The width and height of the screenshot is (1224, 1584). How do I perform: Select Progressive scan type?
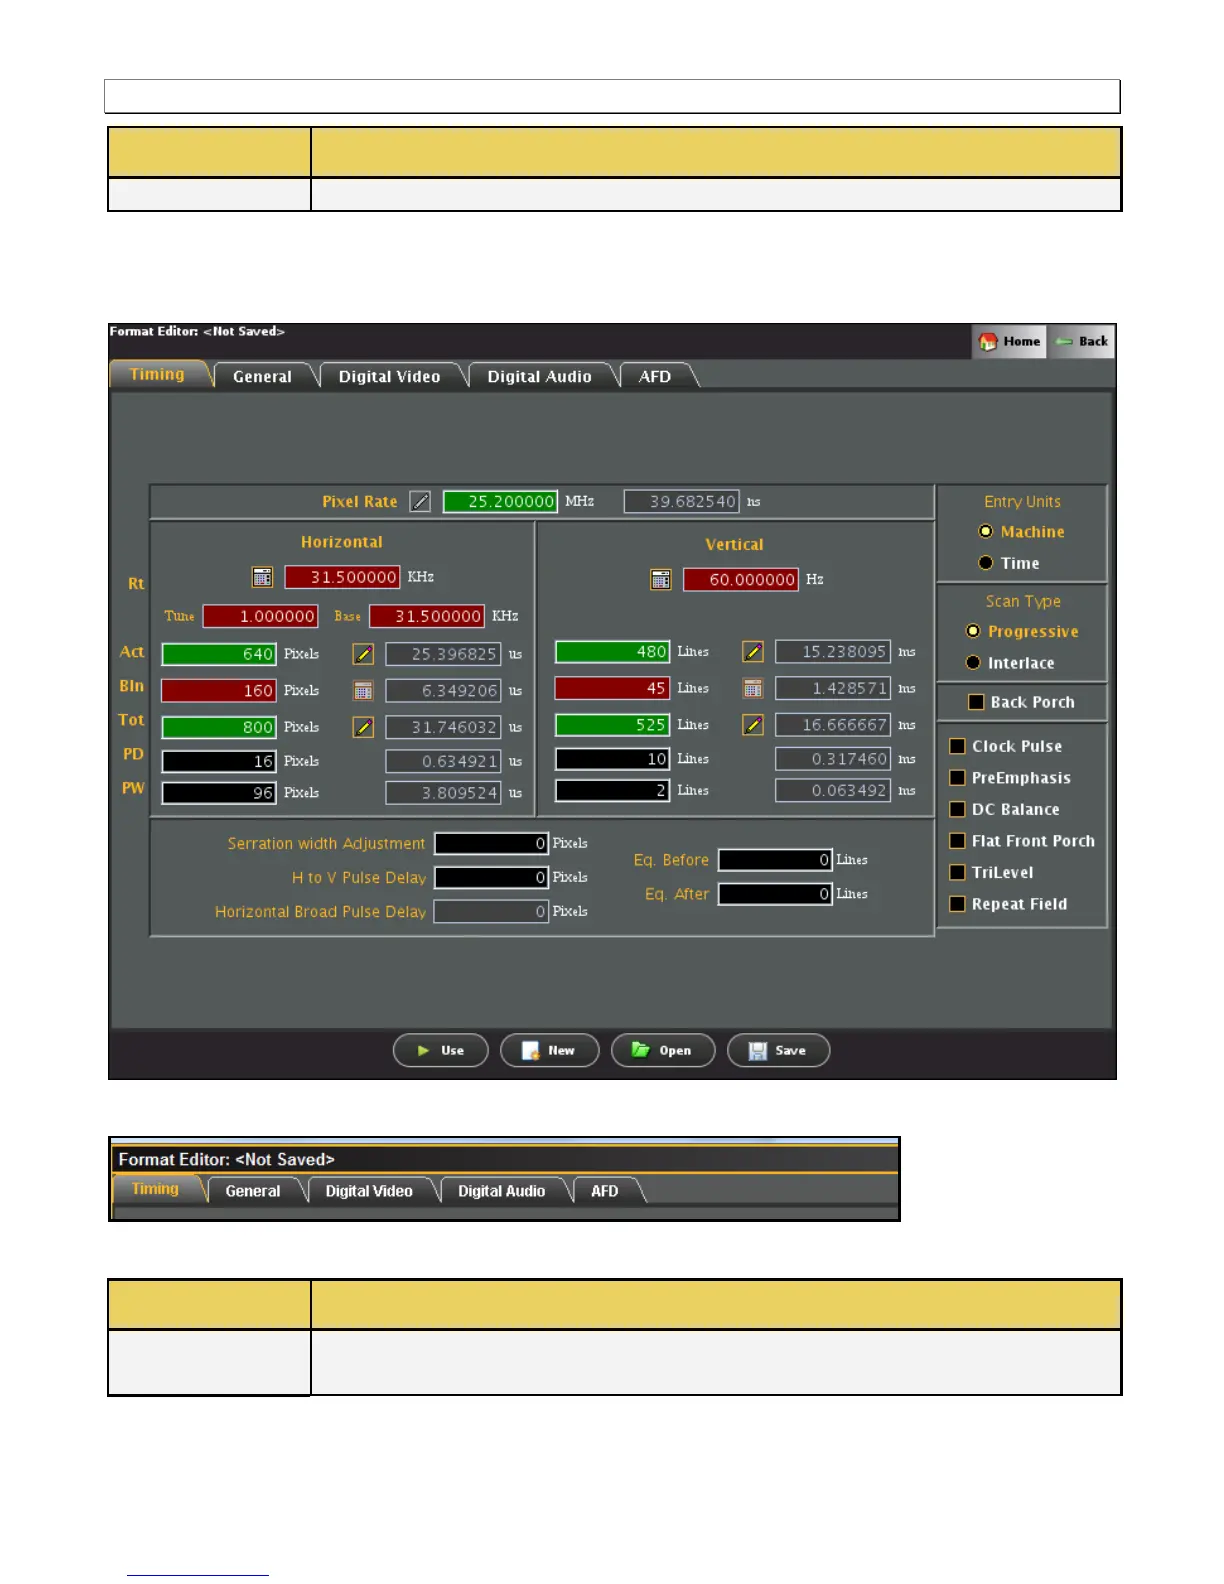click(x=972, y=631)
